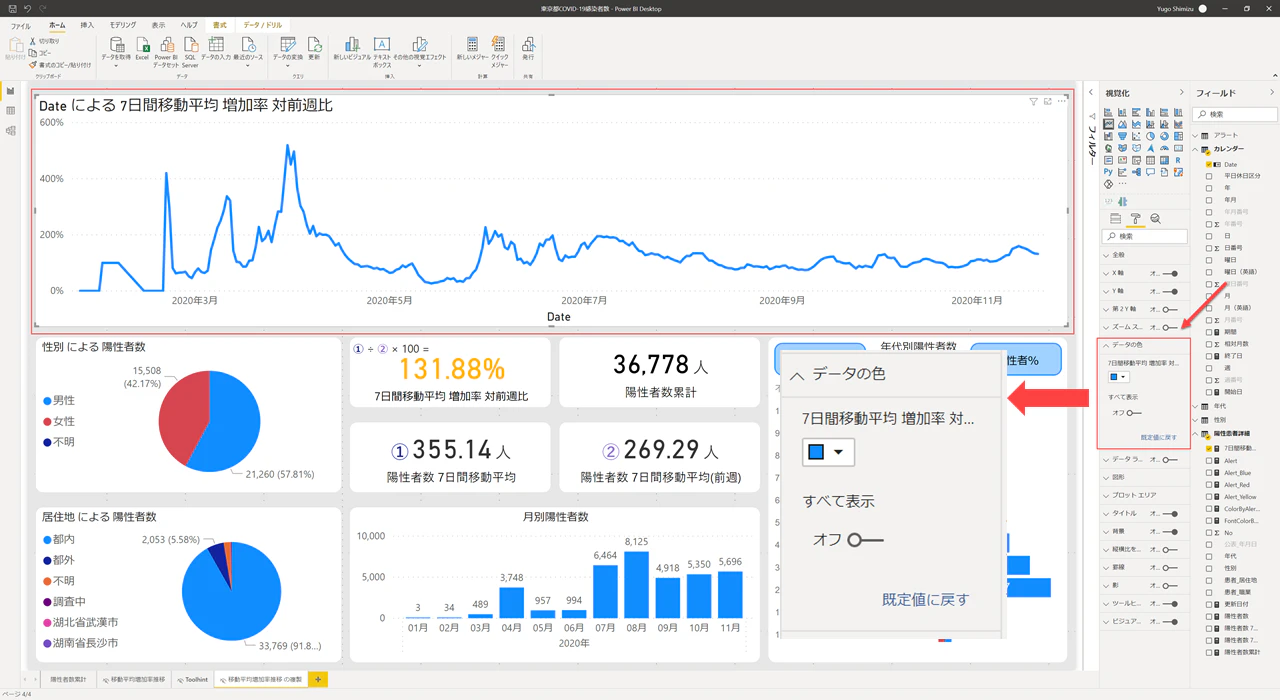Click the save icon in title bar
The height and width of the screenshot is (700, 1280).
pos(11,8)
